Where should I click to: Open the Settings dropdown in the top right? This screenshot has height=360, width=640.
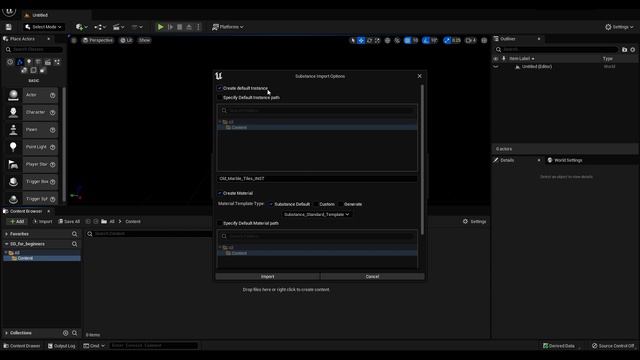pyautogui.click(x=619, y=27)
